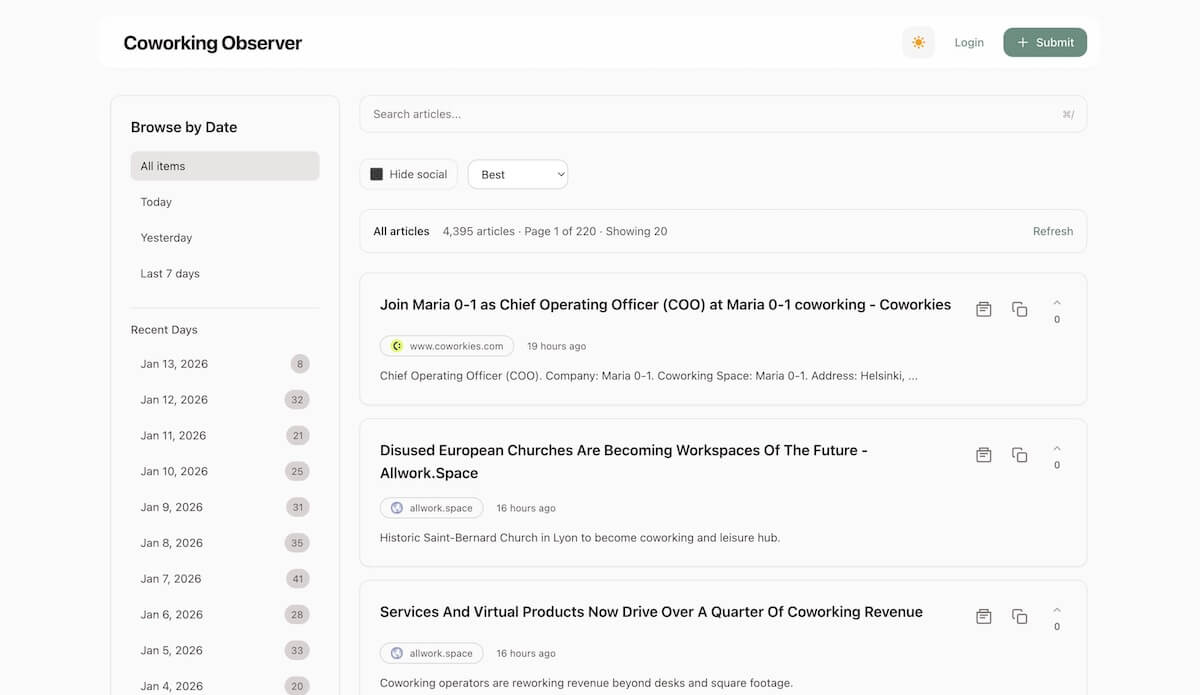The height and width of the screenshot is (695, 1200).
Task: Click Refresh in the articles bar
Action: pos(1053,231)
